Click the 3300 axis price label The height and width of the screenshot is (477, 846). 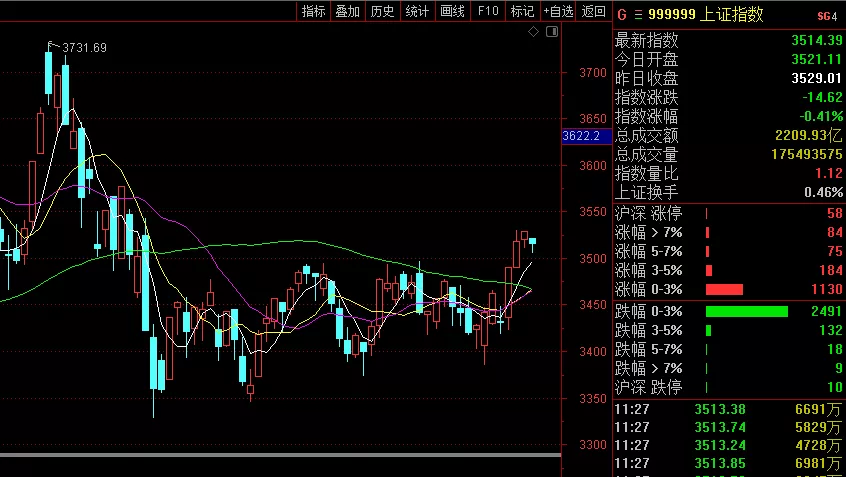click(x=593, y=445)
